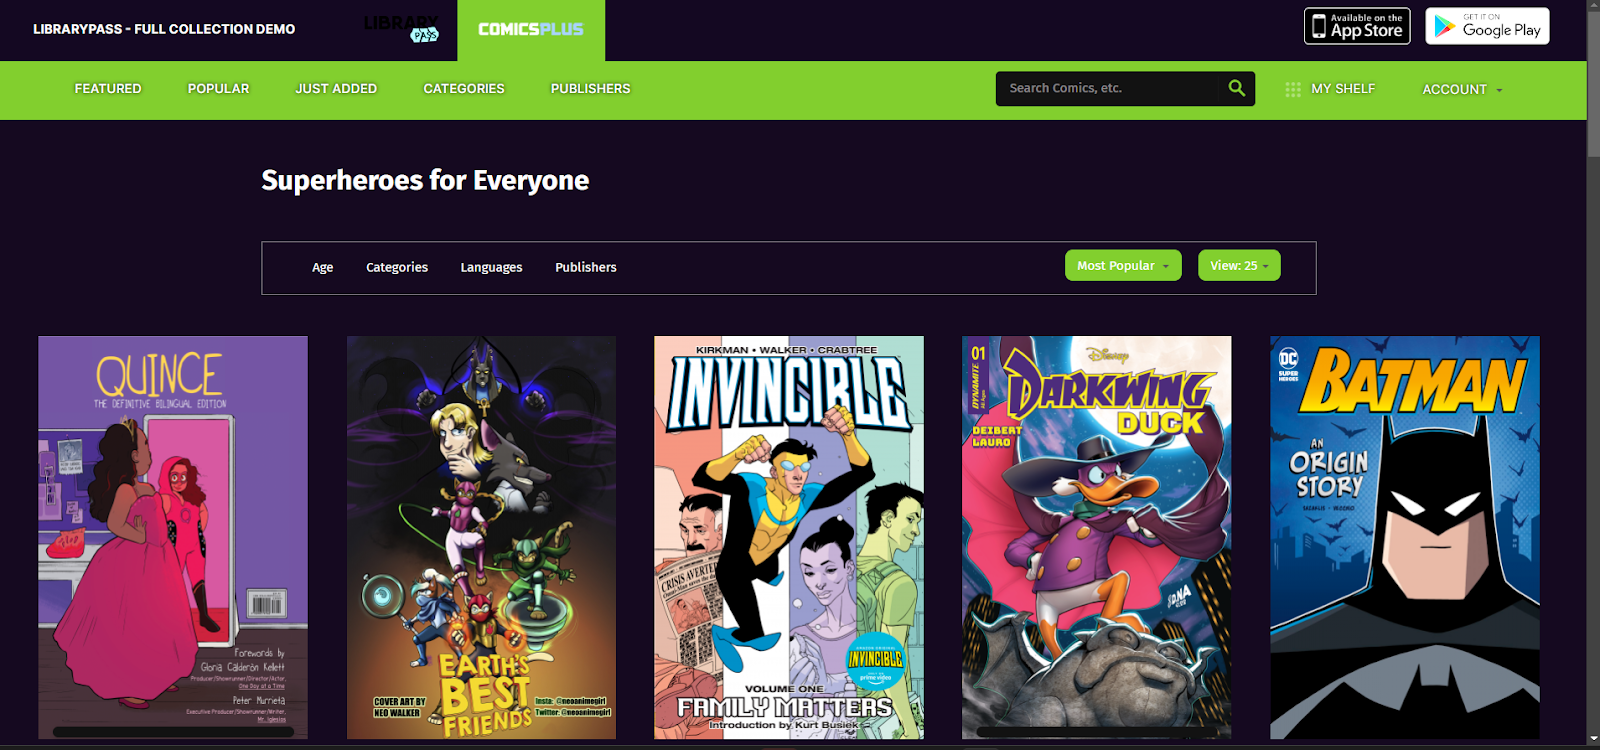Image resolution: width=1600 pixels, height=750 pixels.
Task: Open the View: 25 dropdown
Action: coord(1238,266)
